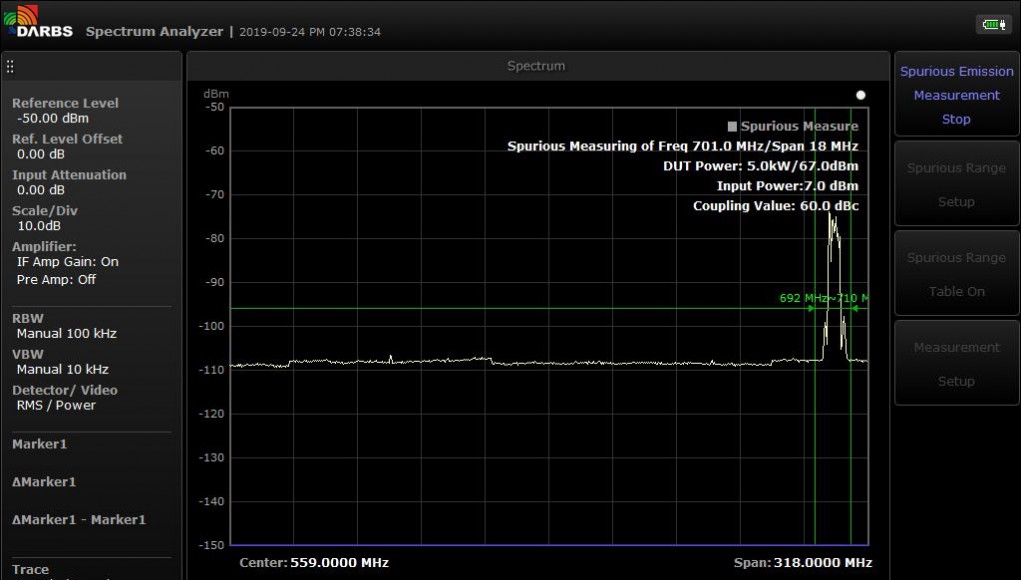
Task: Open Spurious Range Setup
Action: 957,184
